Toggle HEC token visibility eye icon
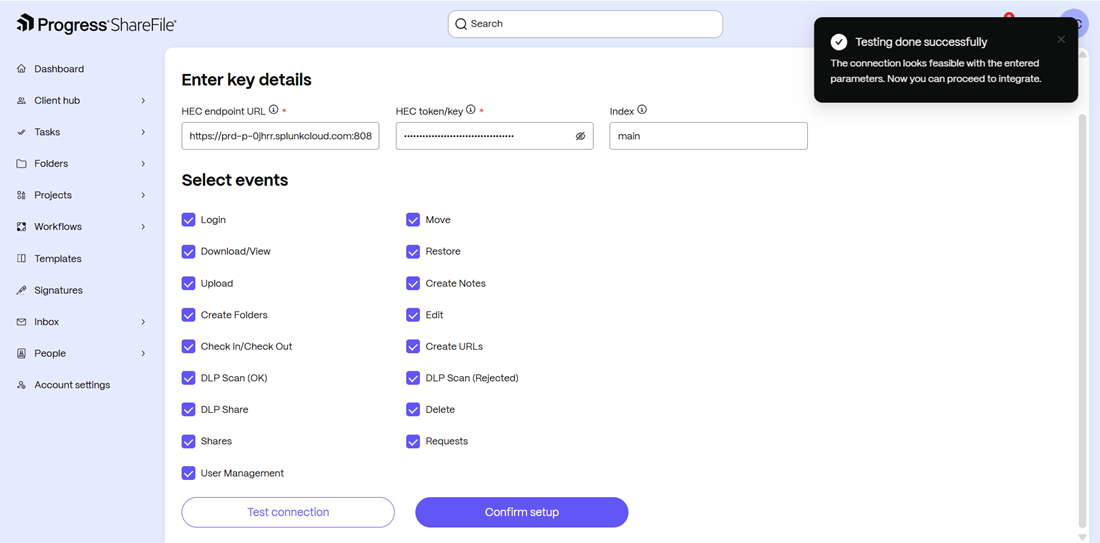1100x543 pixels. click(x=580, y=136)
